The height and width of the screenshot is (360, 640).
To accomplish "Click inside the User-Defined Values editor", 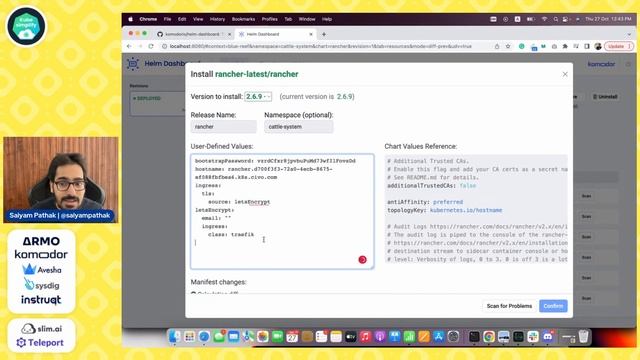I will (x=282, y=211).
